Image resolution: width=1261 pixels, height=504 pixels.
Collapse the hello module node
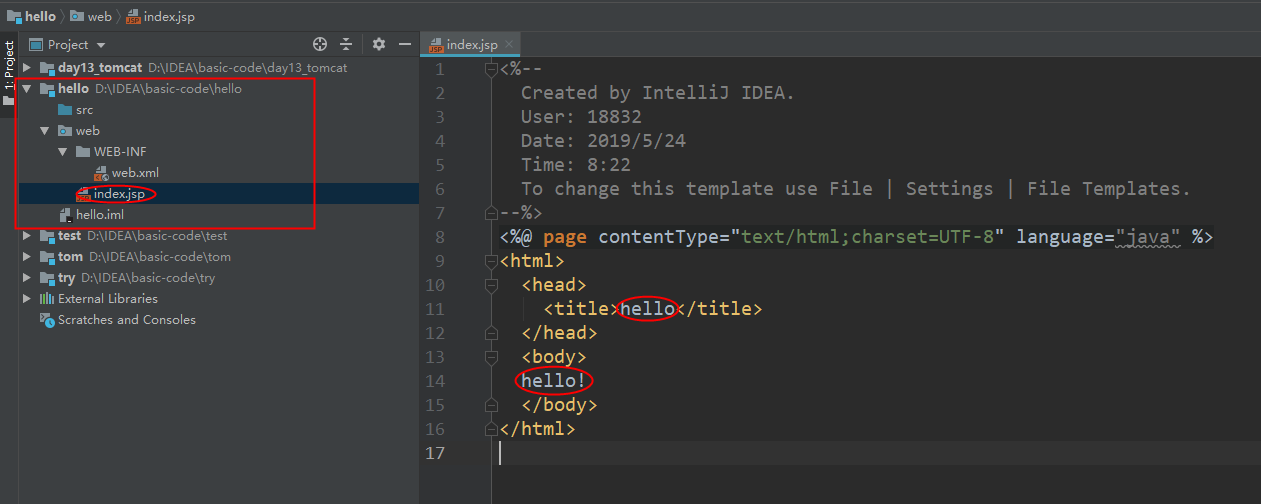27,89
